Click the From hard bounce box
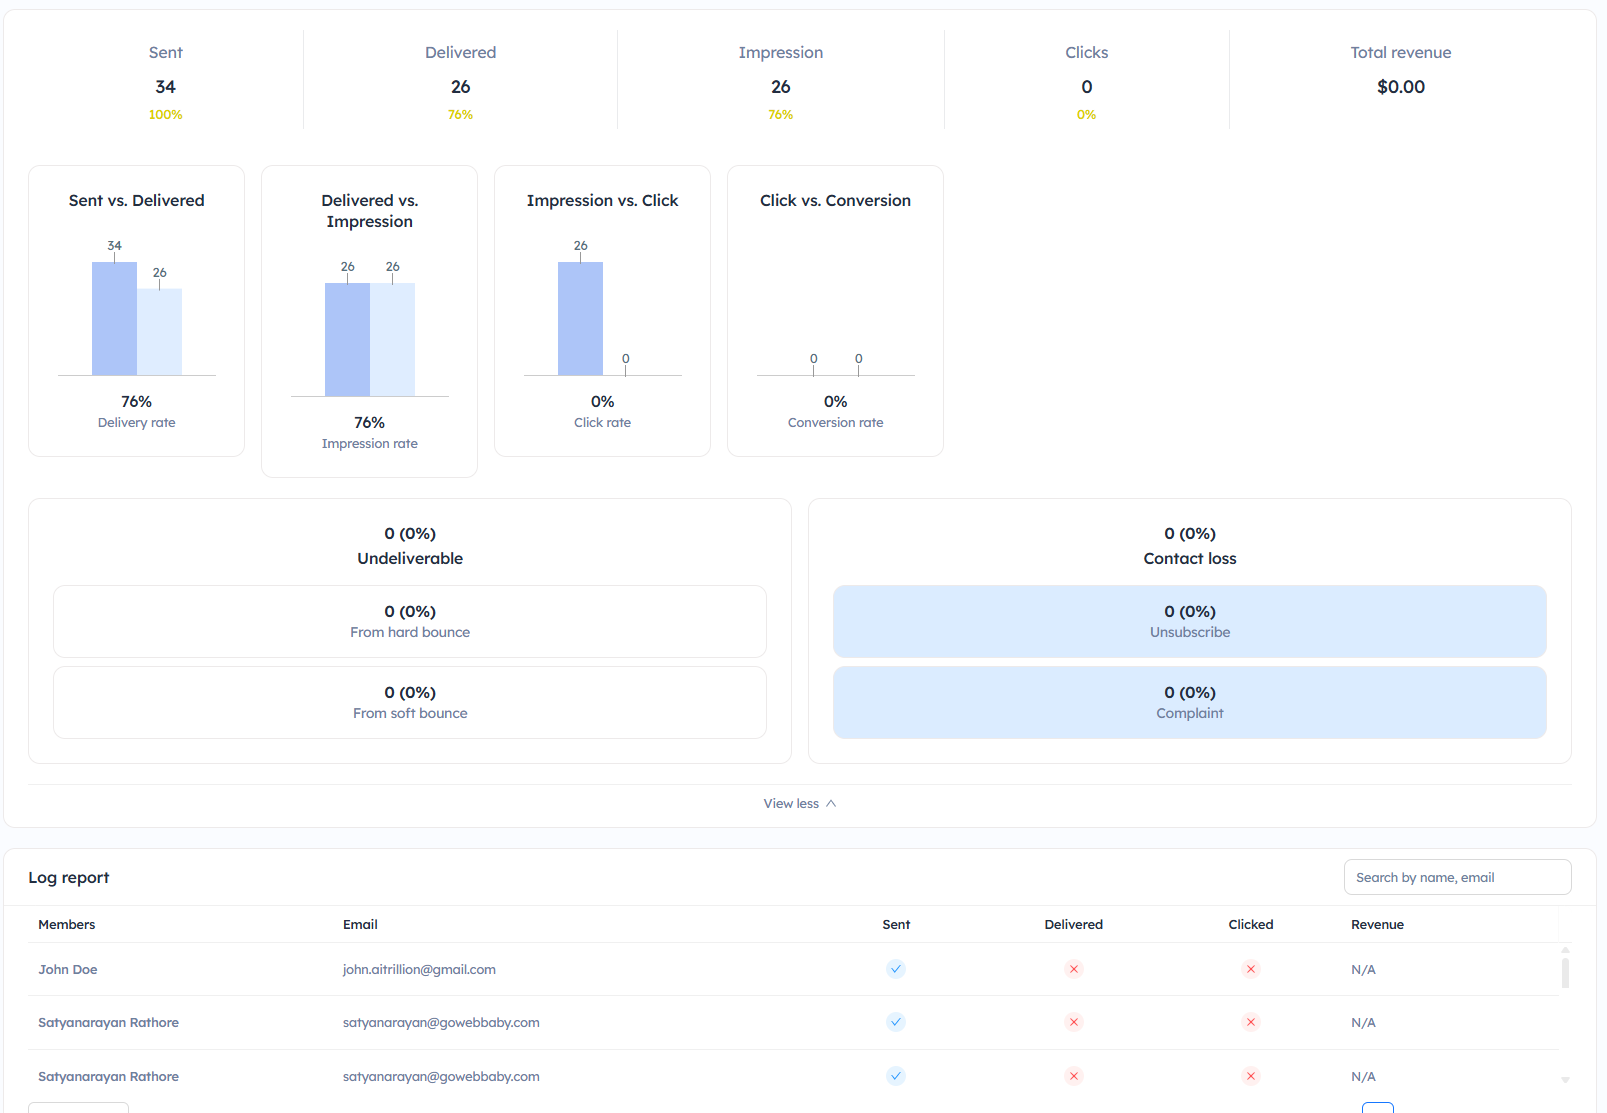Screen dimensions: 1607x1113 pos(410,621)
